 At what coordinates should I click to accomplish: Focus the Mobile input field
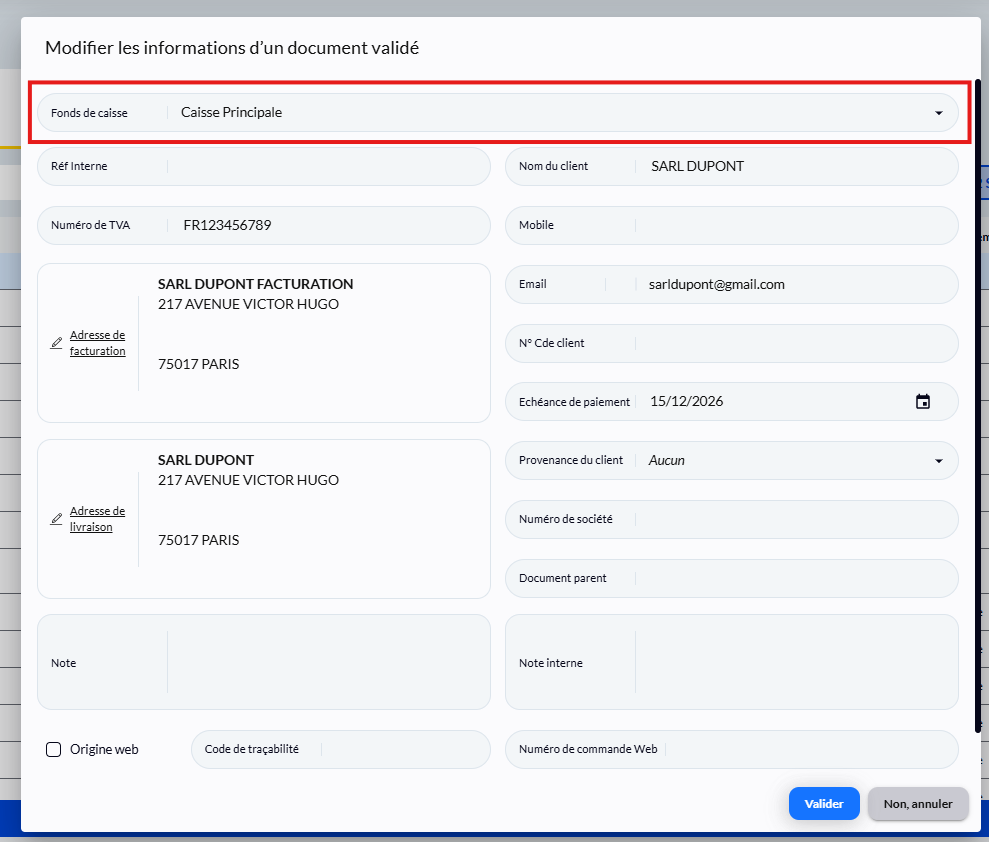coord(732,225)
